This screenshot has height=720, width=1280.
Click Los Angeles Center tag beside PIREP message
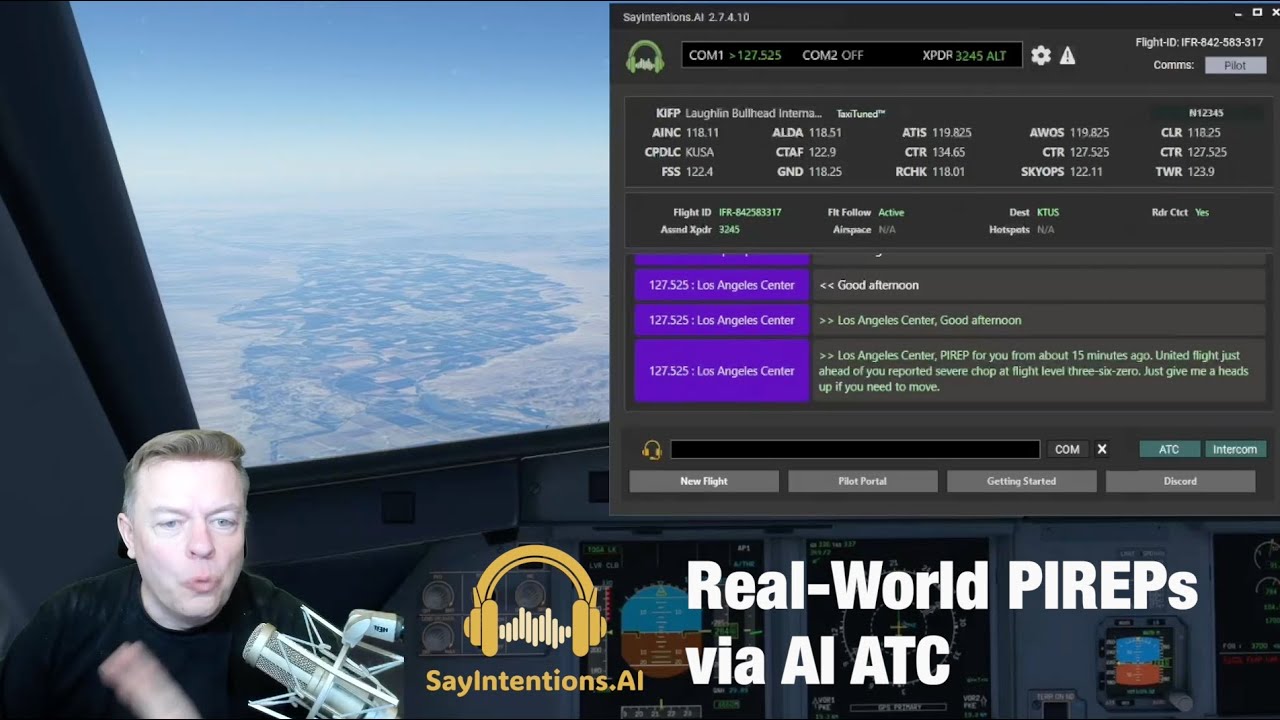pos(721,370)
